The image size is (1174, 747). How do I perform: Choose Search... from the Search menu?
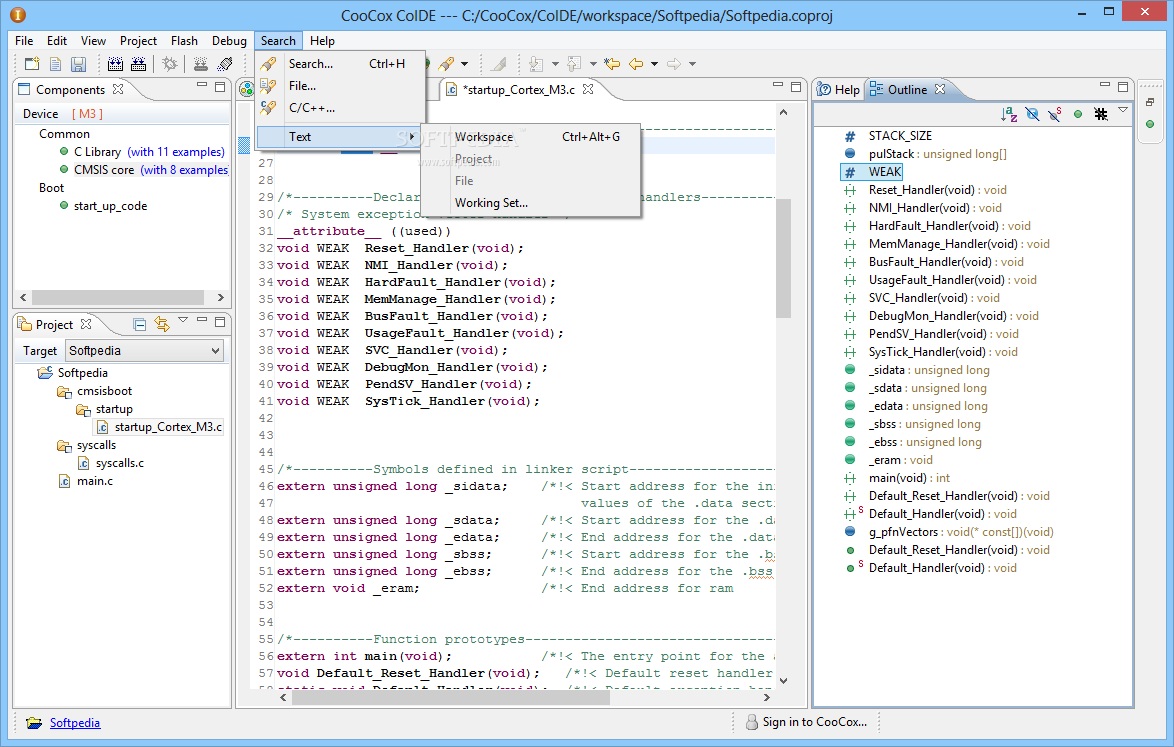click(x=340, y=64)
